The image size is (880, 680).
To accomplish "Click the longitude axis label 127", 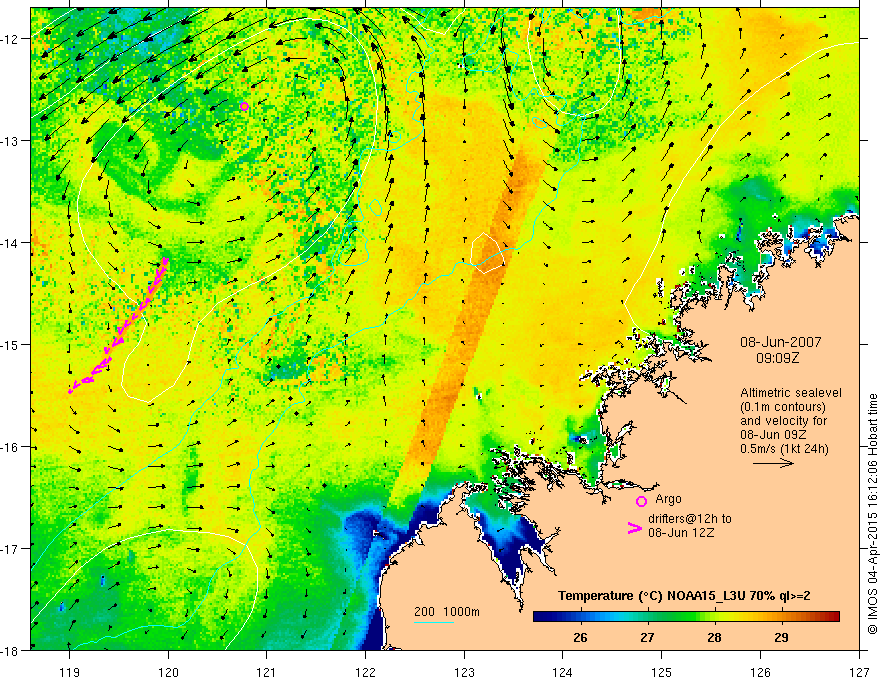I will coord(859,672).
